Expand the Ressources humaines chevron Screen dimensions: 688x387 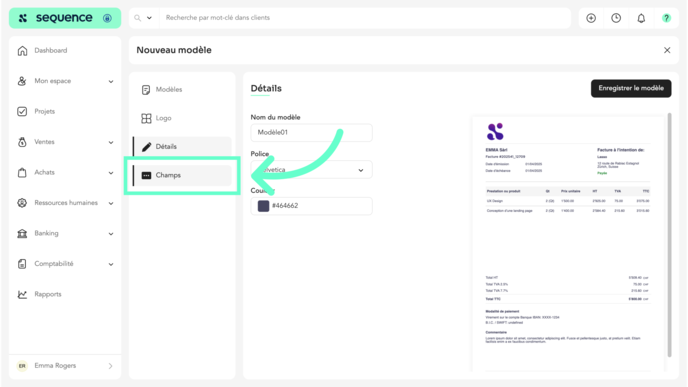pyautogui.click(x=111, y=203)
